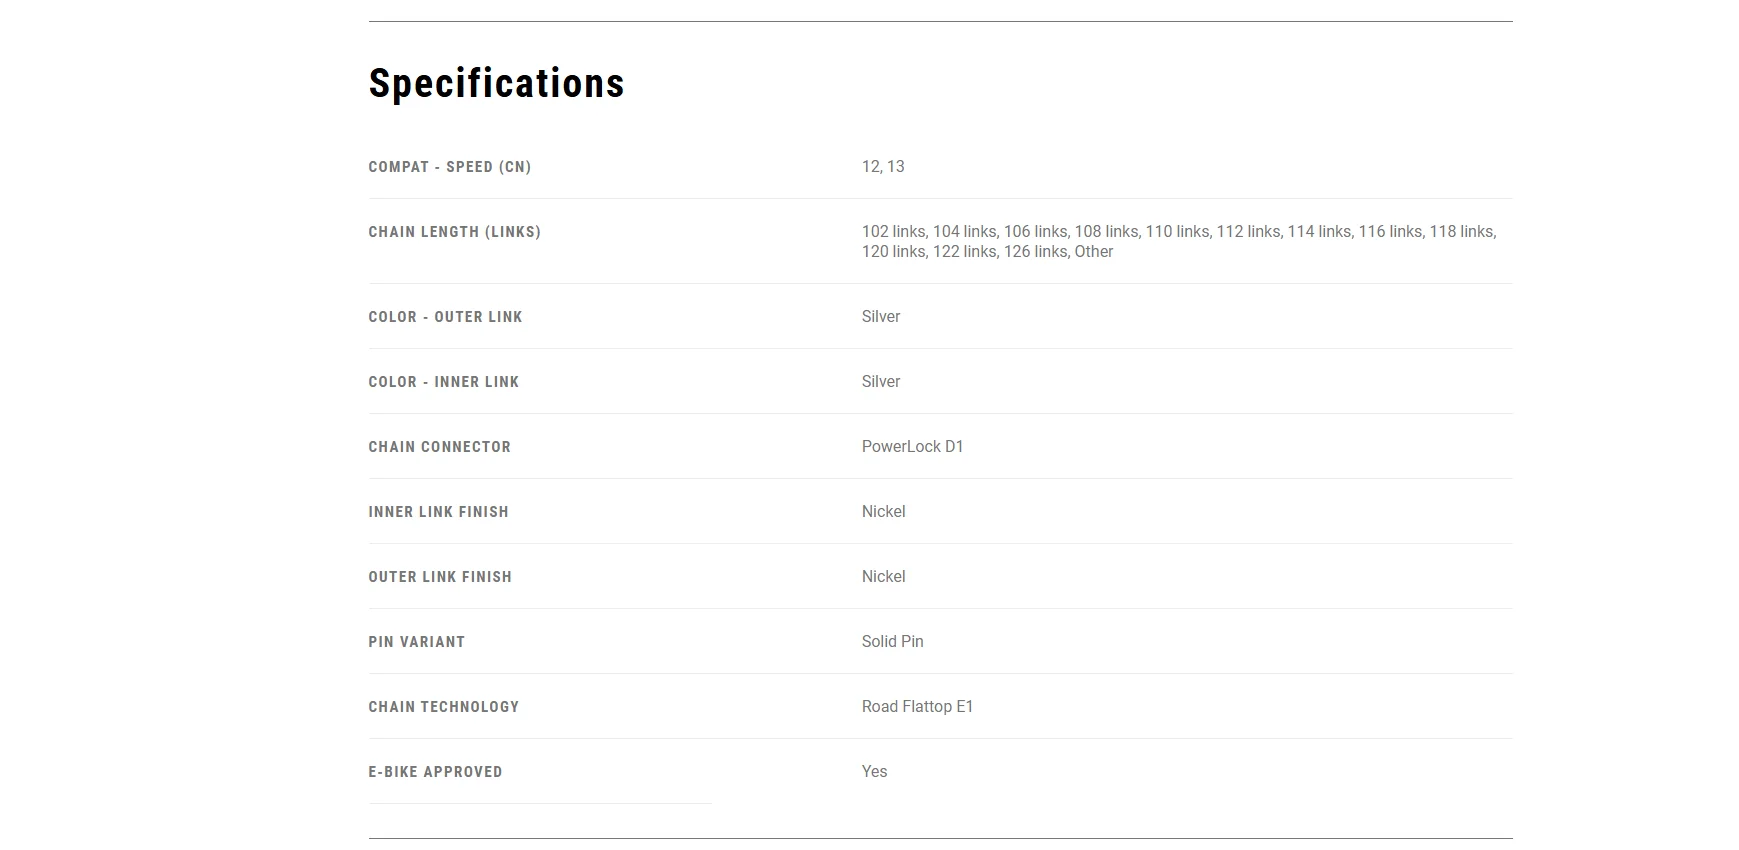1739x850 pixels.
Task: Select the Specifications heading
Action: tap(496, 84)
